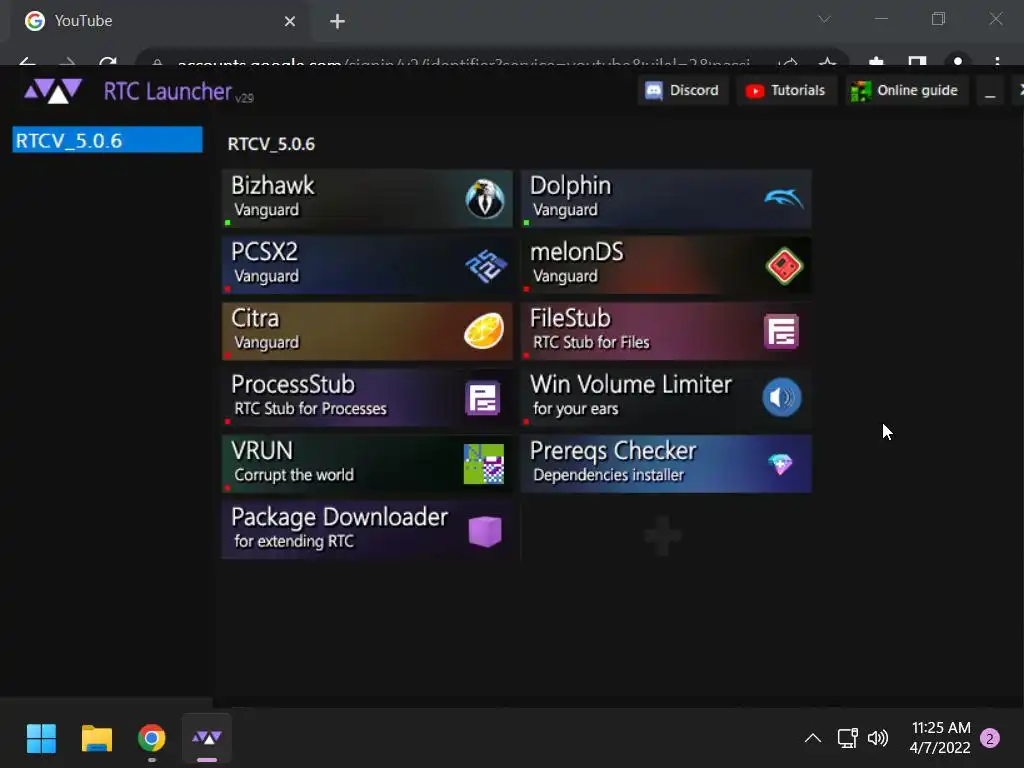Open the Windows Start menu
The height and width of the screenshot is (768, 1024).
(41, 738)
